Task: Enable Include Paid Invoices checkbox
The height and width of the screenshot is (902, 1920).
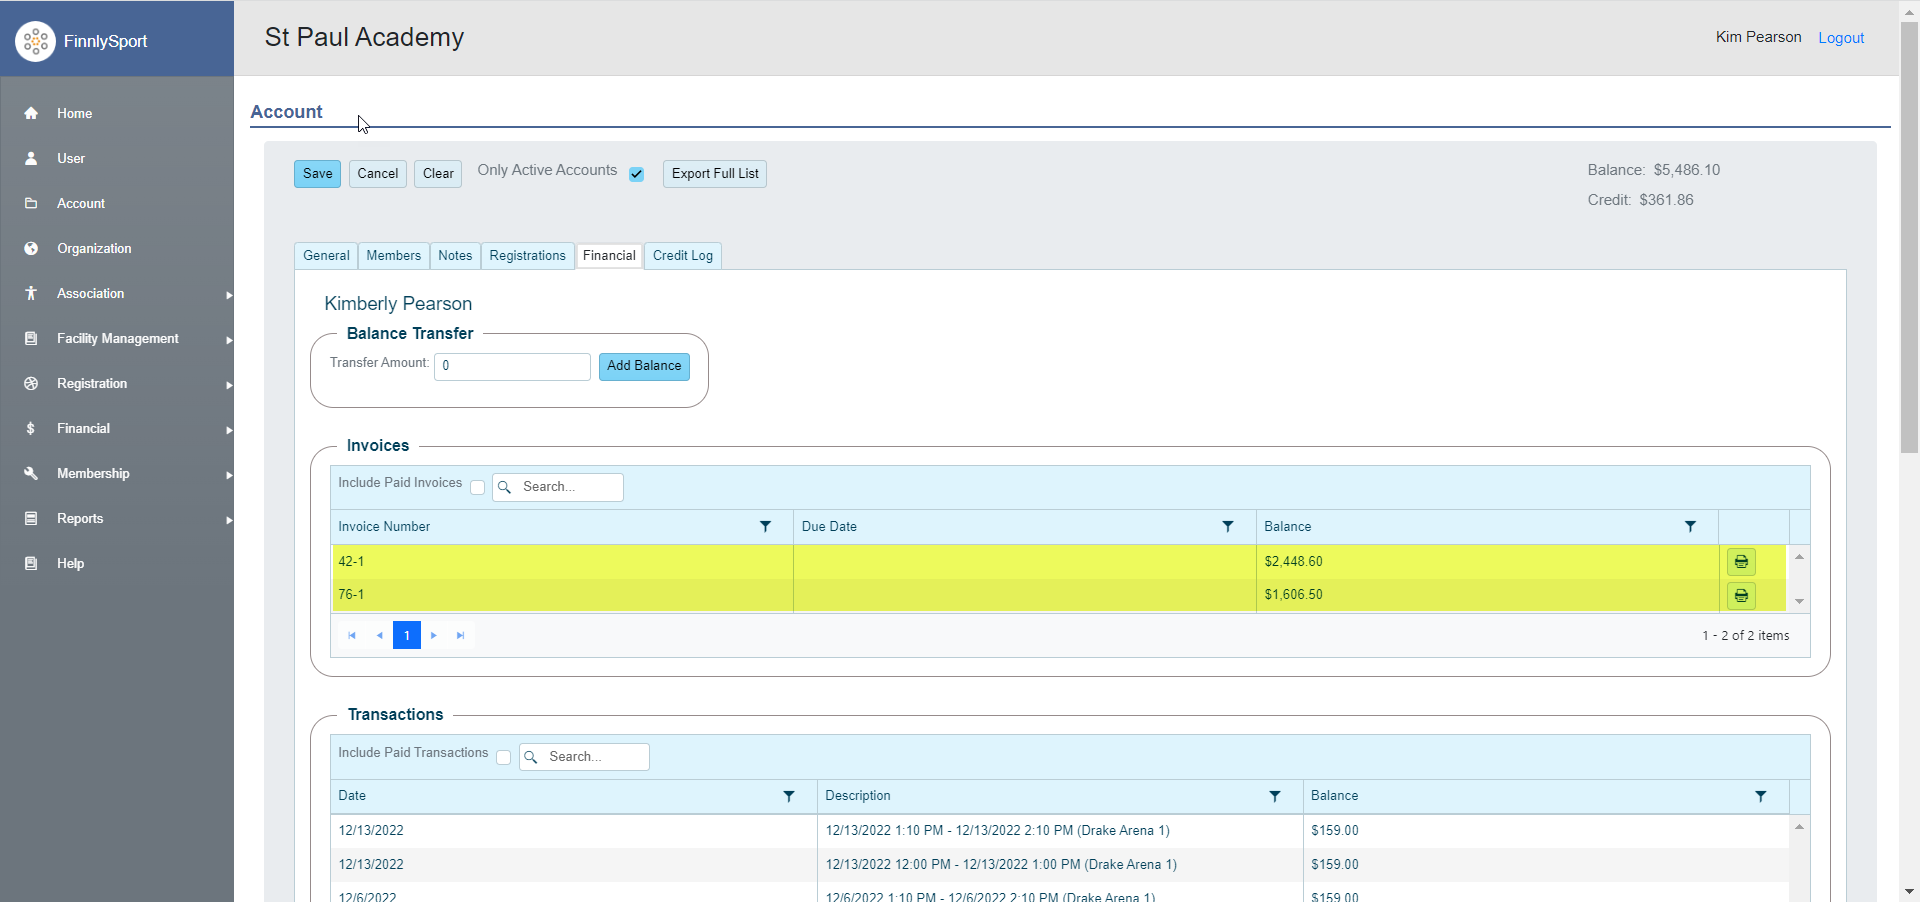Action: pyautogui.click(x=477, y=487)
